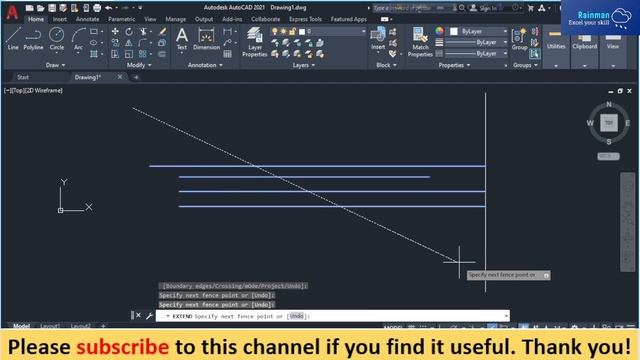Open the Annotate ribbon tab

coord(87,19)
